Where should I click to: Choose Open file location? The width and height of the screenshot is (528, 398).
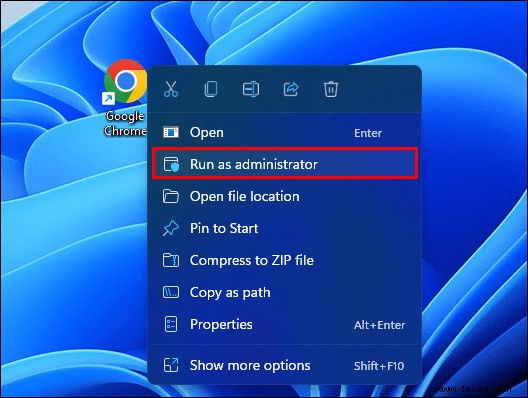tap(285, 196)
